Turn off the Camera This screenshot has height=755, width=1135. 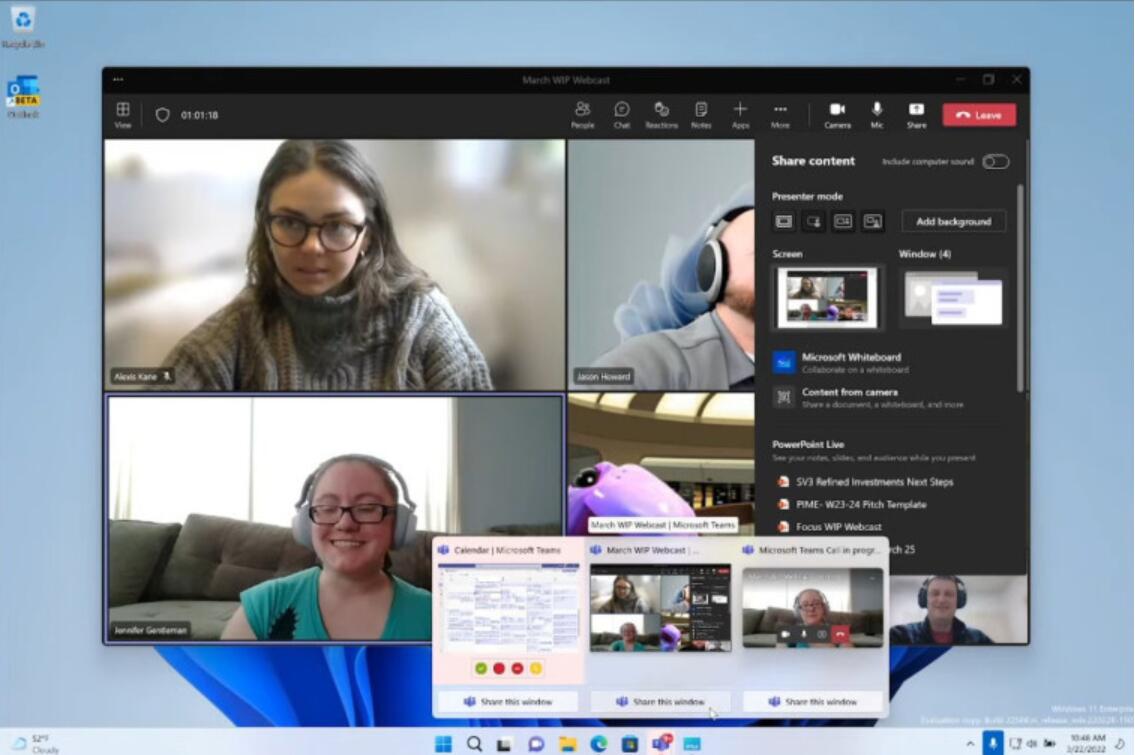pyautogui.click(x=837, y=114)
